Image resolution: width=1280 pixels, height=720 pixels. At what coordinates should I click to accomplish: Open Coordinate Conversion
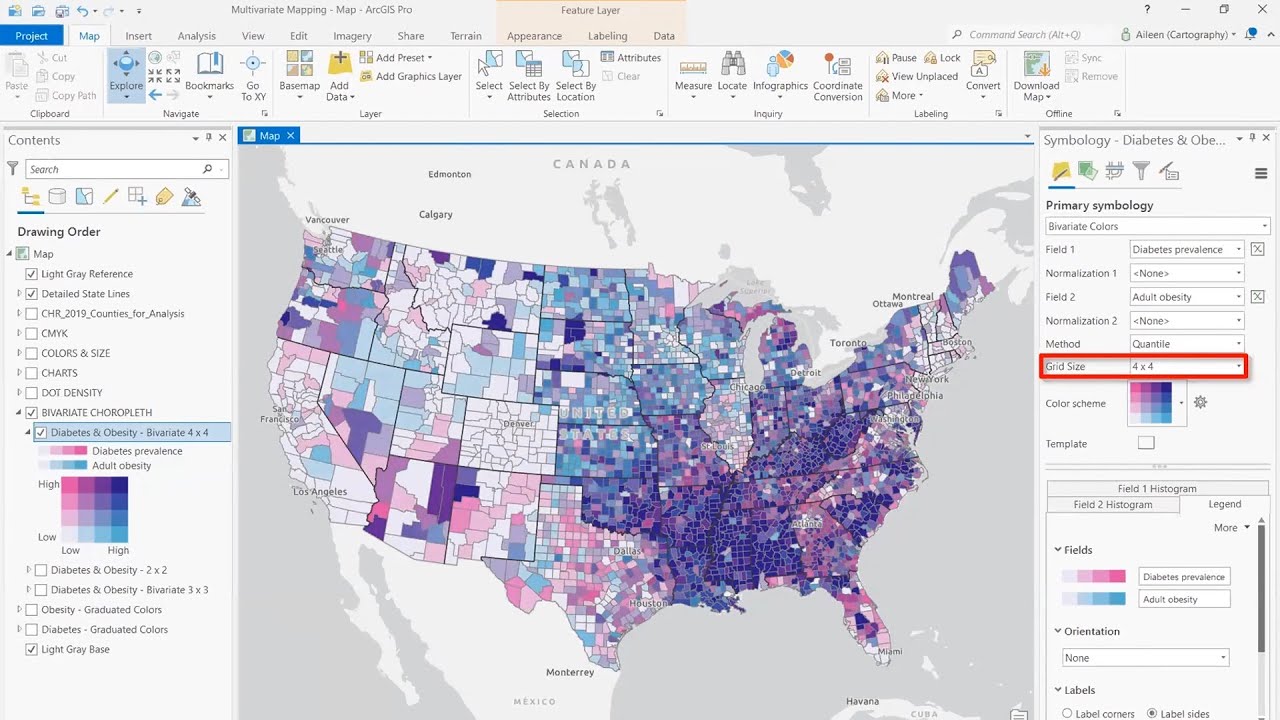tap(838, 75)
